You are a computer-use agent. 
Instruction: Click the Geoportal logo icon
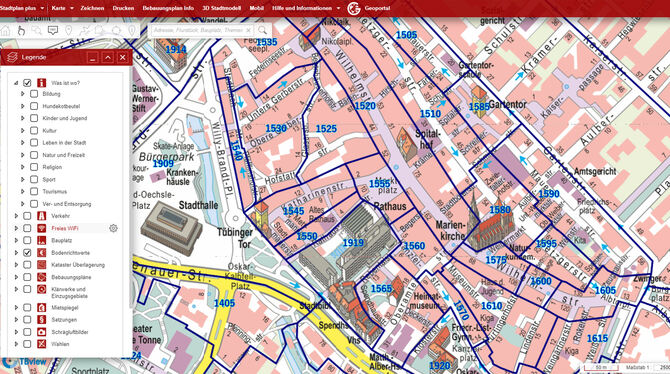(354, 8)
